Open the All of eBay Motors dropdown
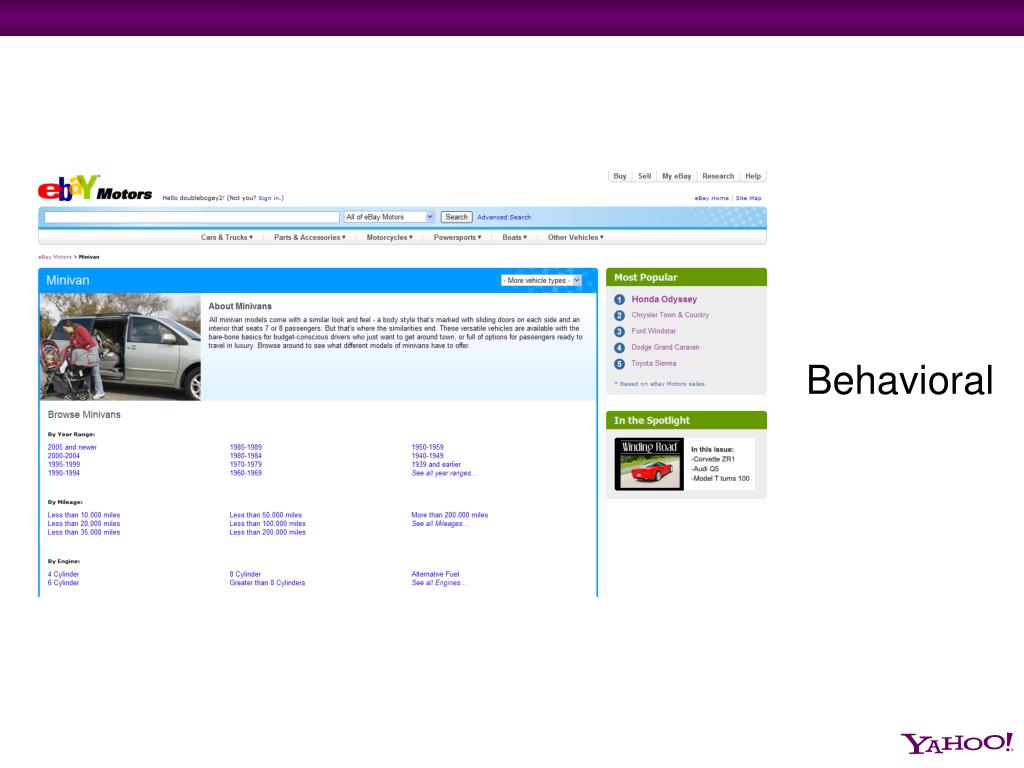Image resolution: width=1024 pixels, height=768 pixels. [389, 217]
